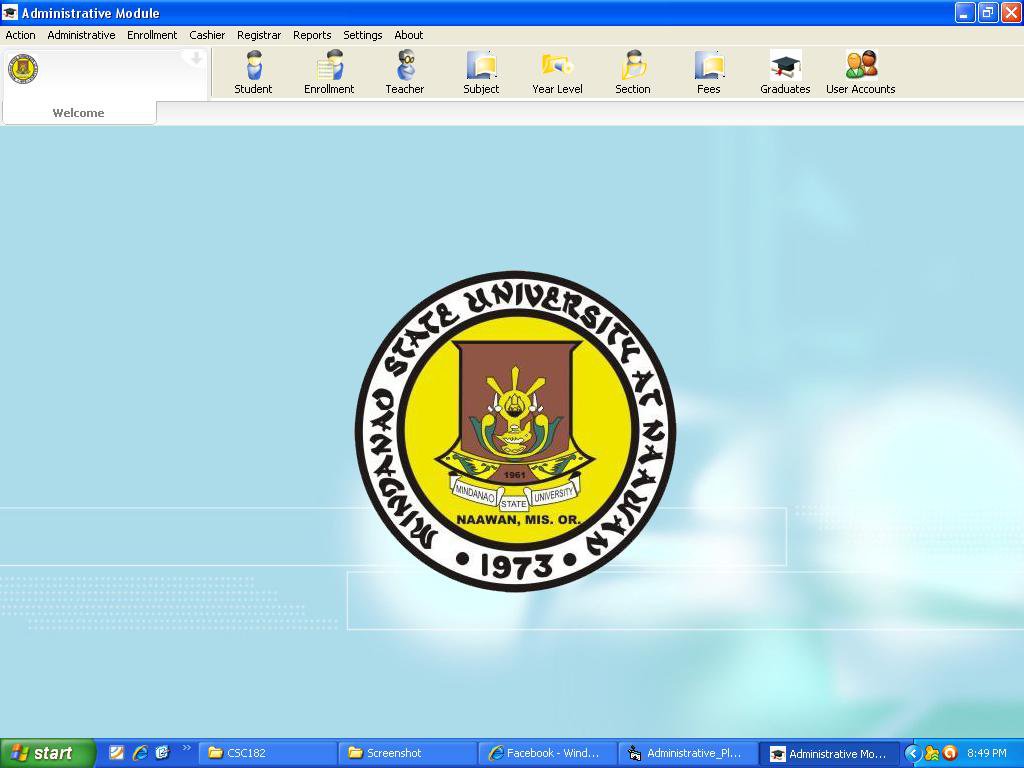Open the Administrative menu
1024x768 pixels.
click(x=81, y=35)
